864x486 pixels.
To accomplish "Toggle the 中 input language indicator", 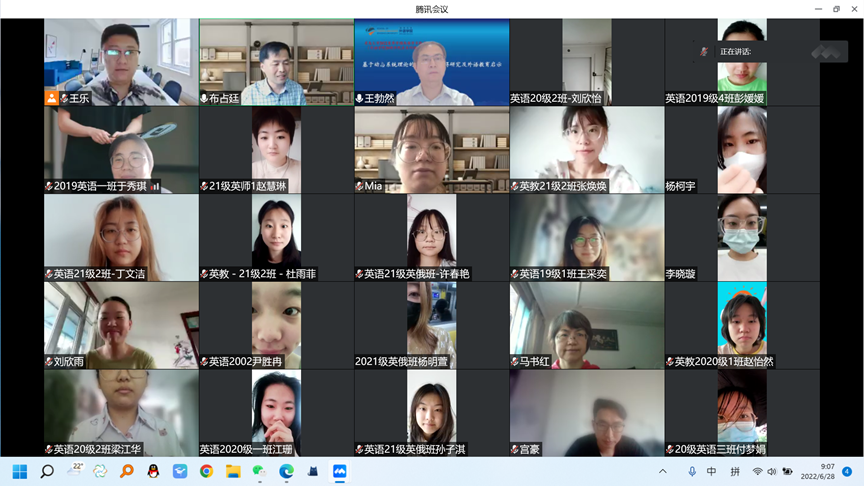I will tap(712, 471).
